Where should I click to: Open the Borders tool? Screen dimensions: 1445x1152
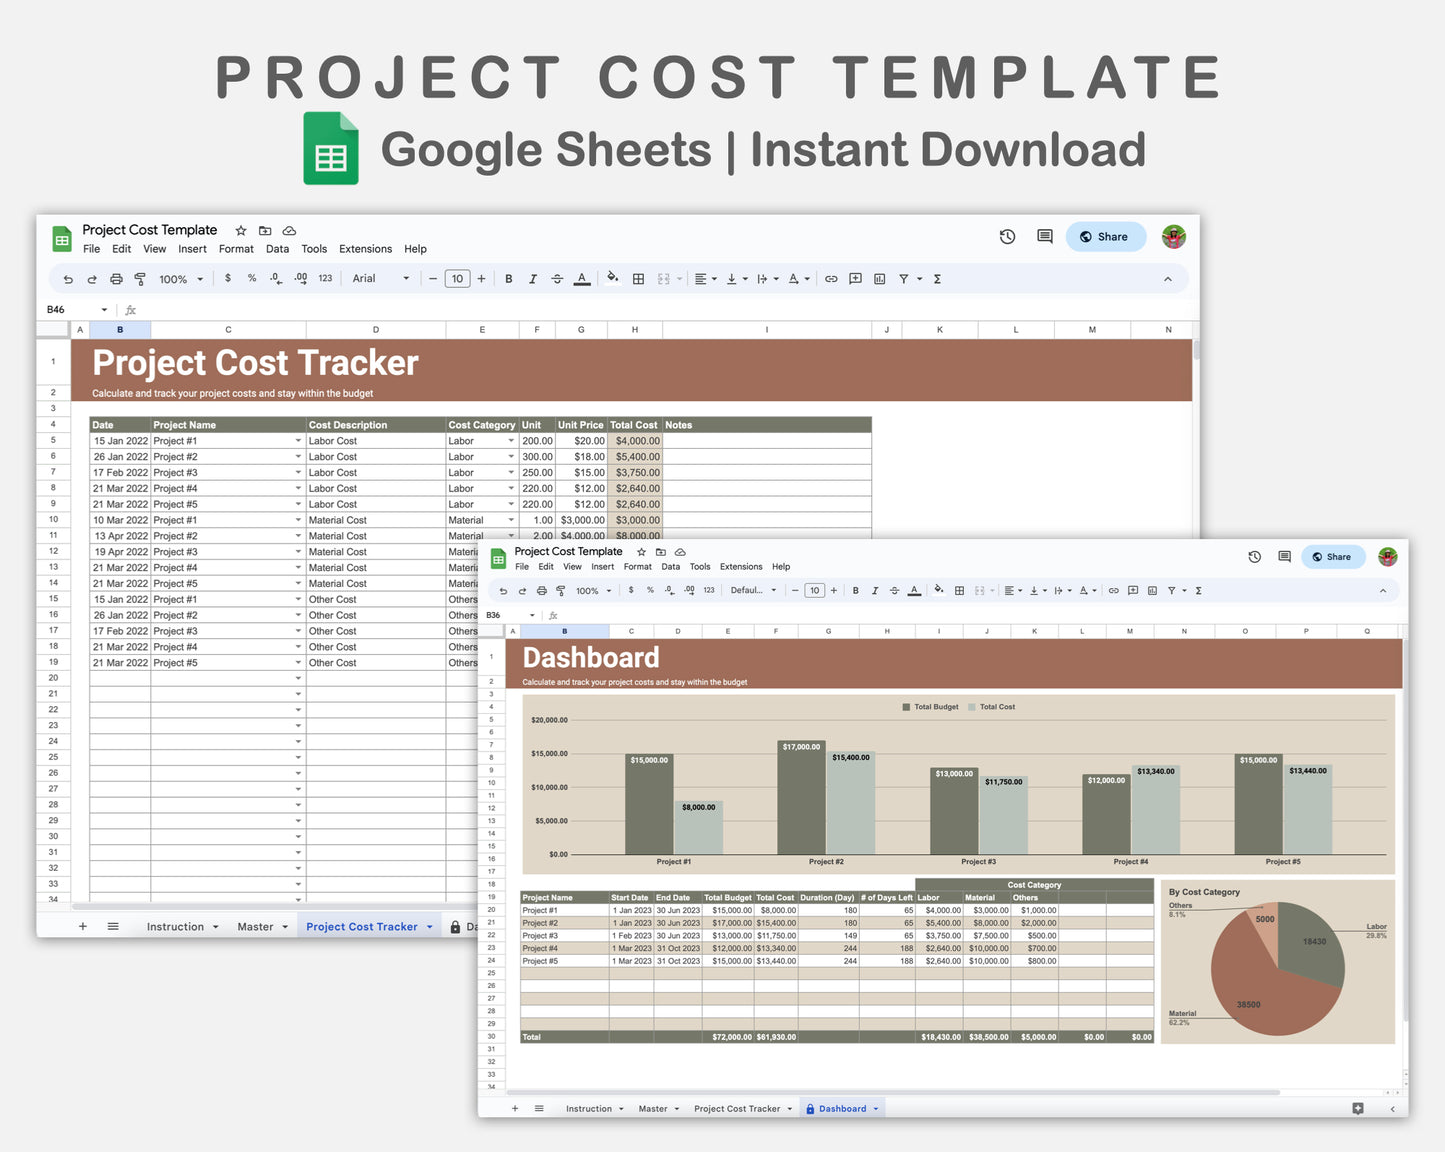638,279
